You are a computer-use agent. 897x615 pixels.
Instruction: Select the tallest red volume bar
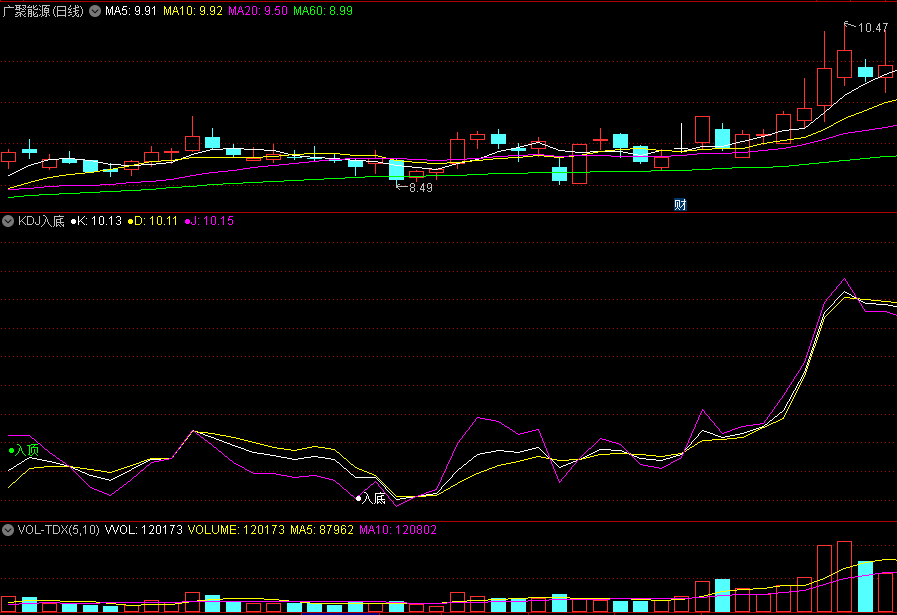pos(844,577)
